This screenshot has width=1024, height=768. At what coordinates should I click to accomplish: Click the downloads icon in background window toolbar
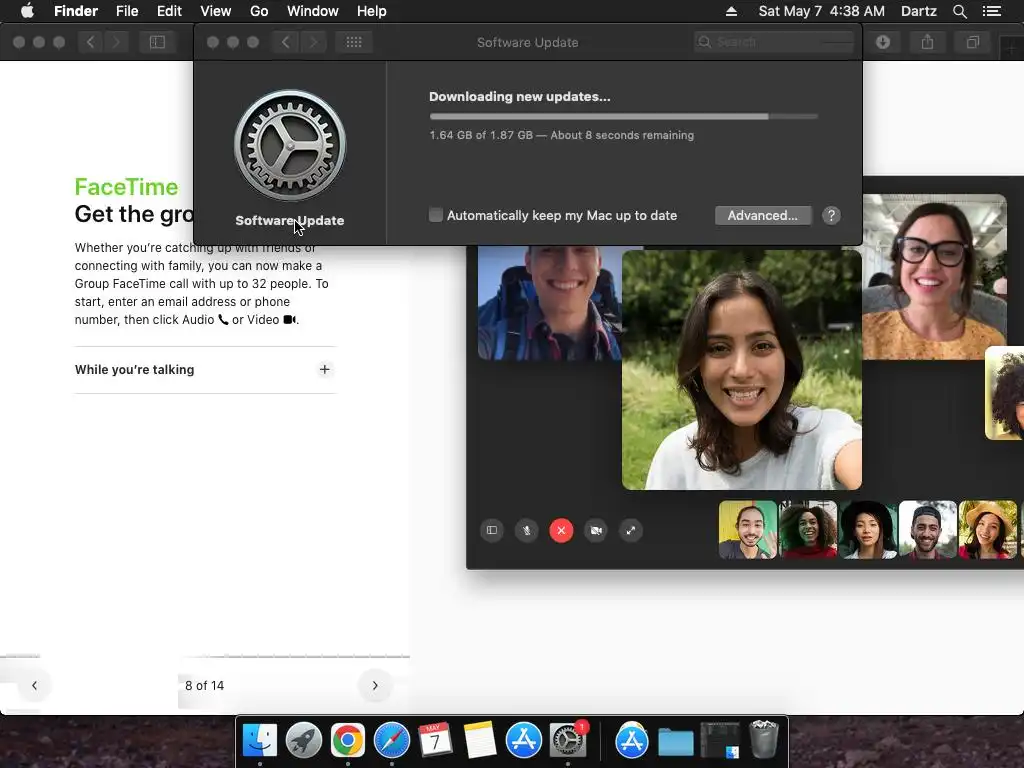[x=883, y=42]
